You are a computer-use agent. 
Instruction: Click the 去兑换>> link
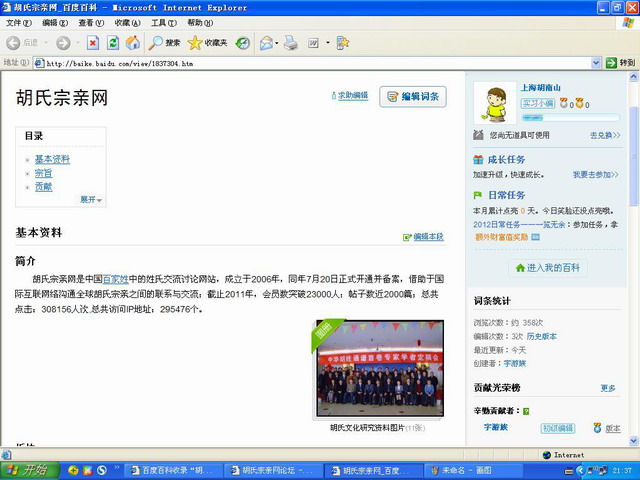(x=605, y=135)
